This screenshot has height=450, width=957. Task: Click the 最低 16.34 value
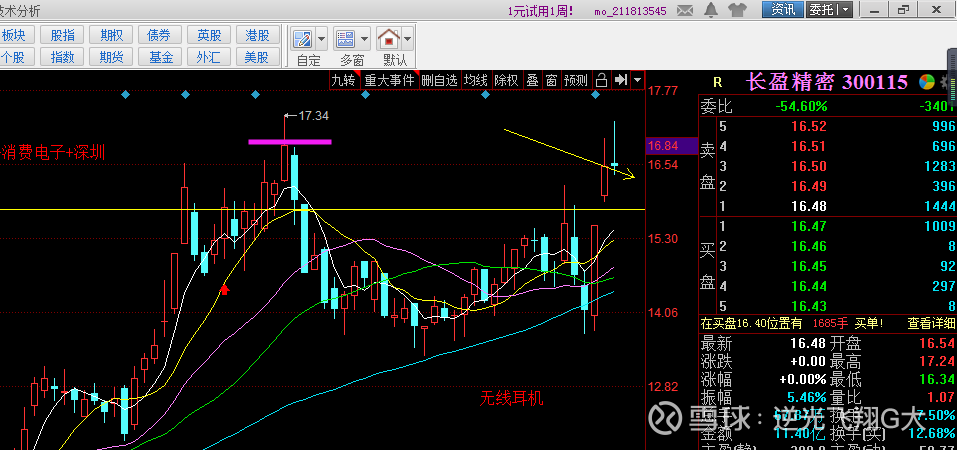(938, 380)
